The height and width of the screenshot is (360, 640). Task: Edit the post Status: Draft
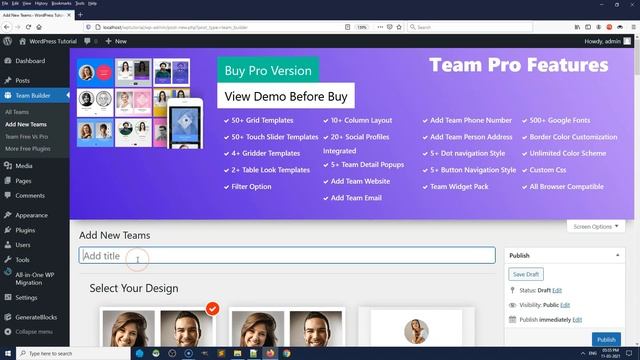pos(557,290)
